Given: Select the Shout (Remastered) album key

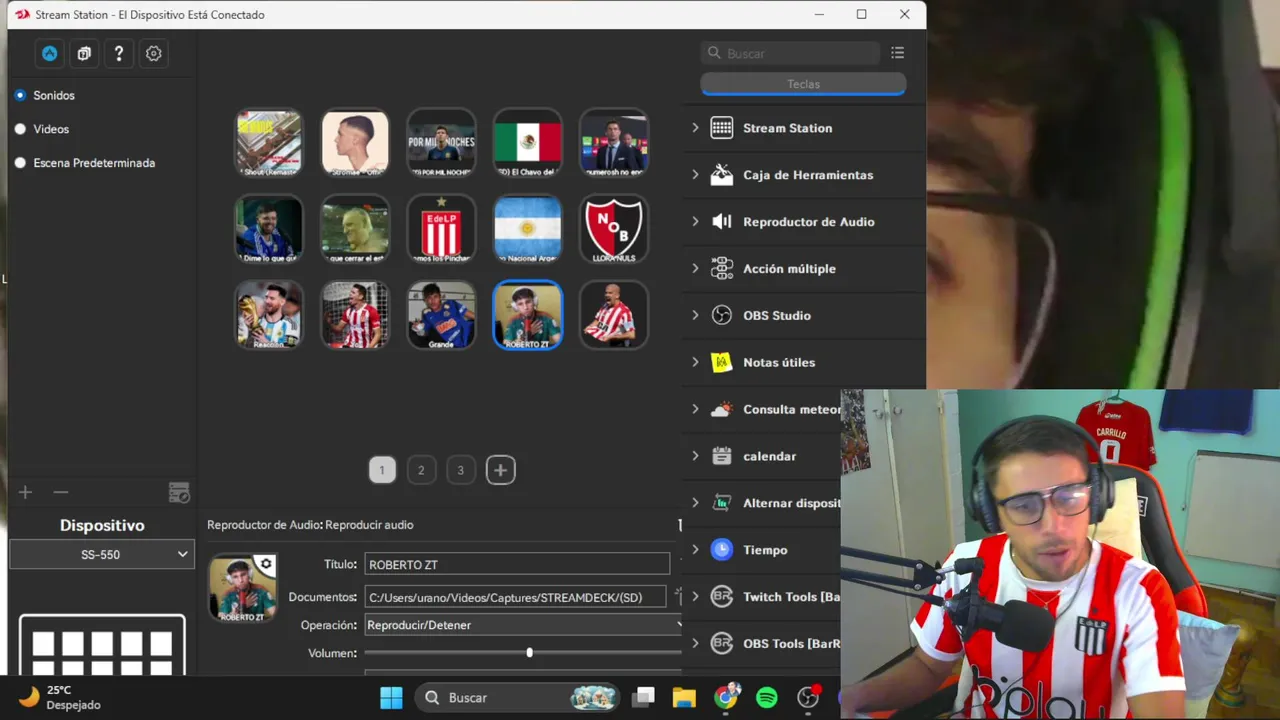Looking at the screenshot, I should pyautogui.click(x=269, y=143).
